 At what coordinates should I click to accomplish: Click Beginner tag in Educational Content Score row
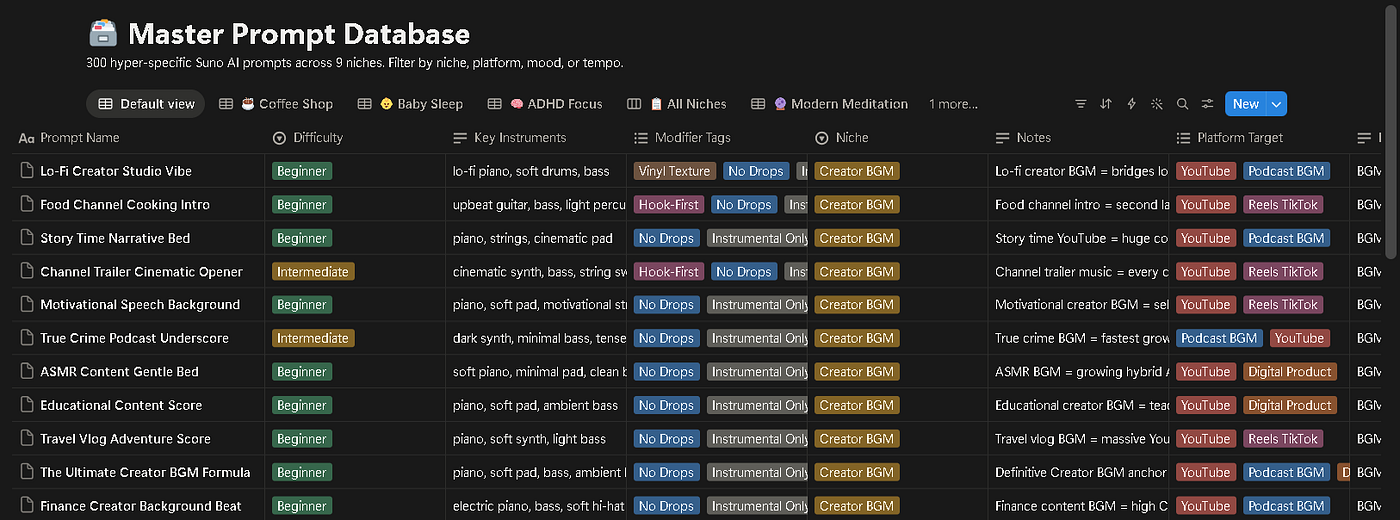[x=302, y=405]
